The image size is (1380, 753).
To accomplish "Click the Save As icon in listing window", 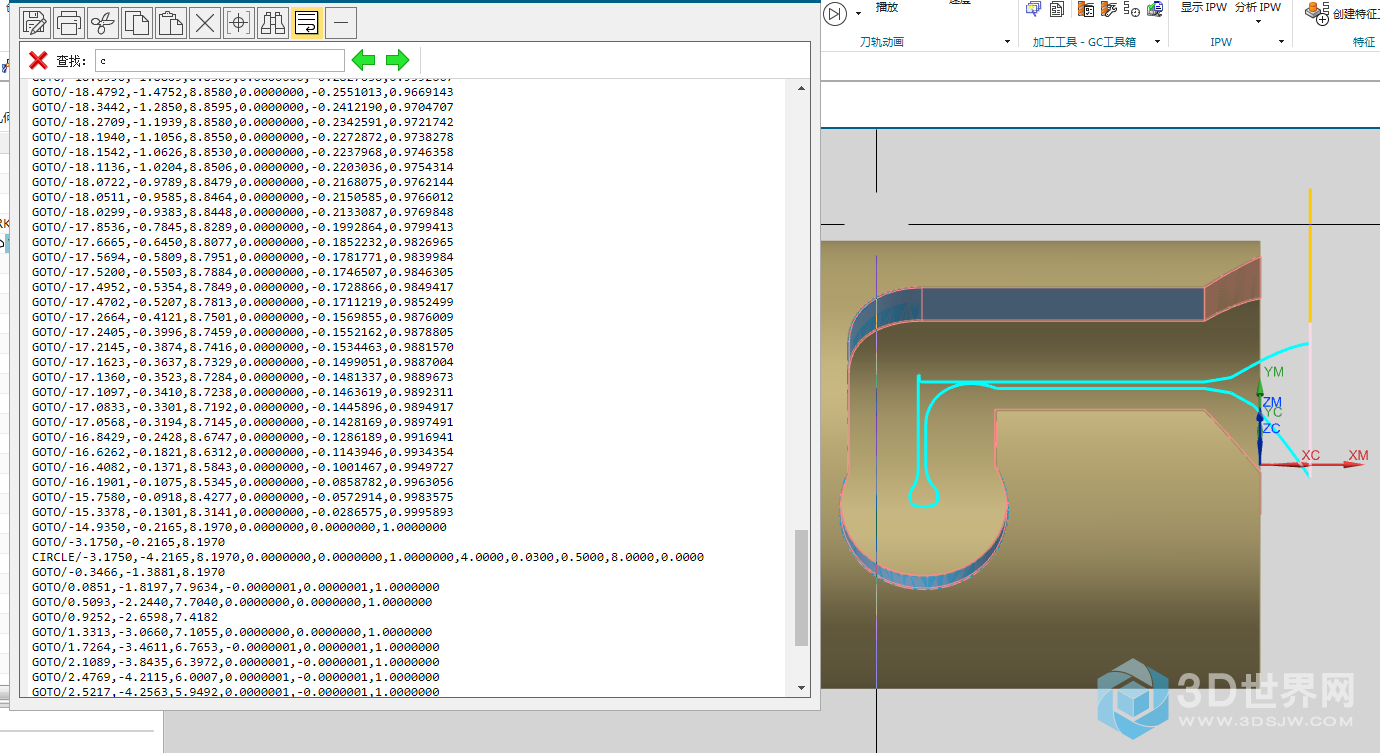I will tap(35, 22).
